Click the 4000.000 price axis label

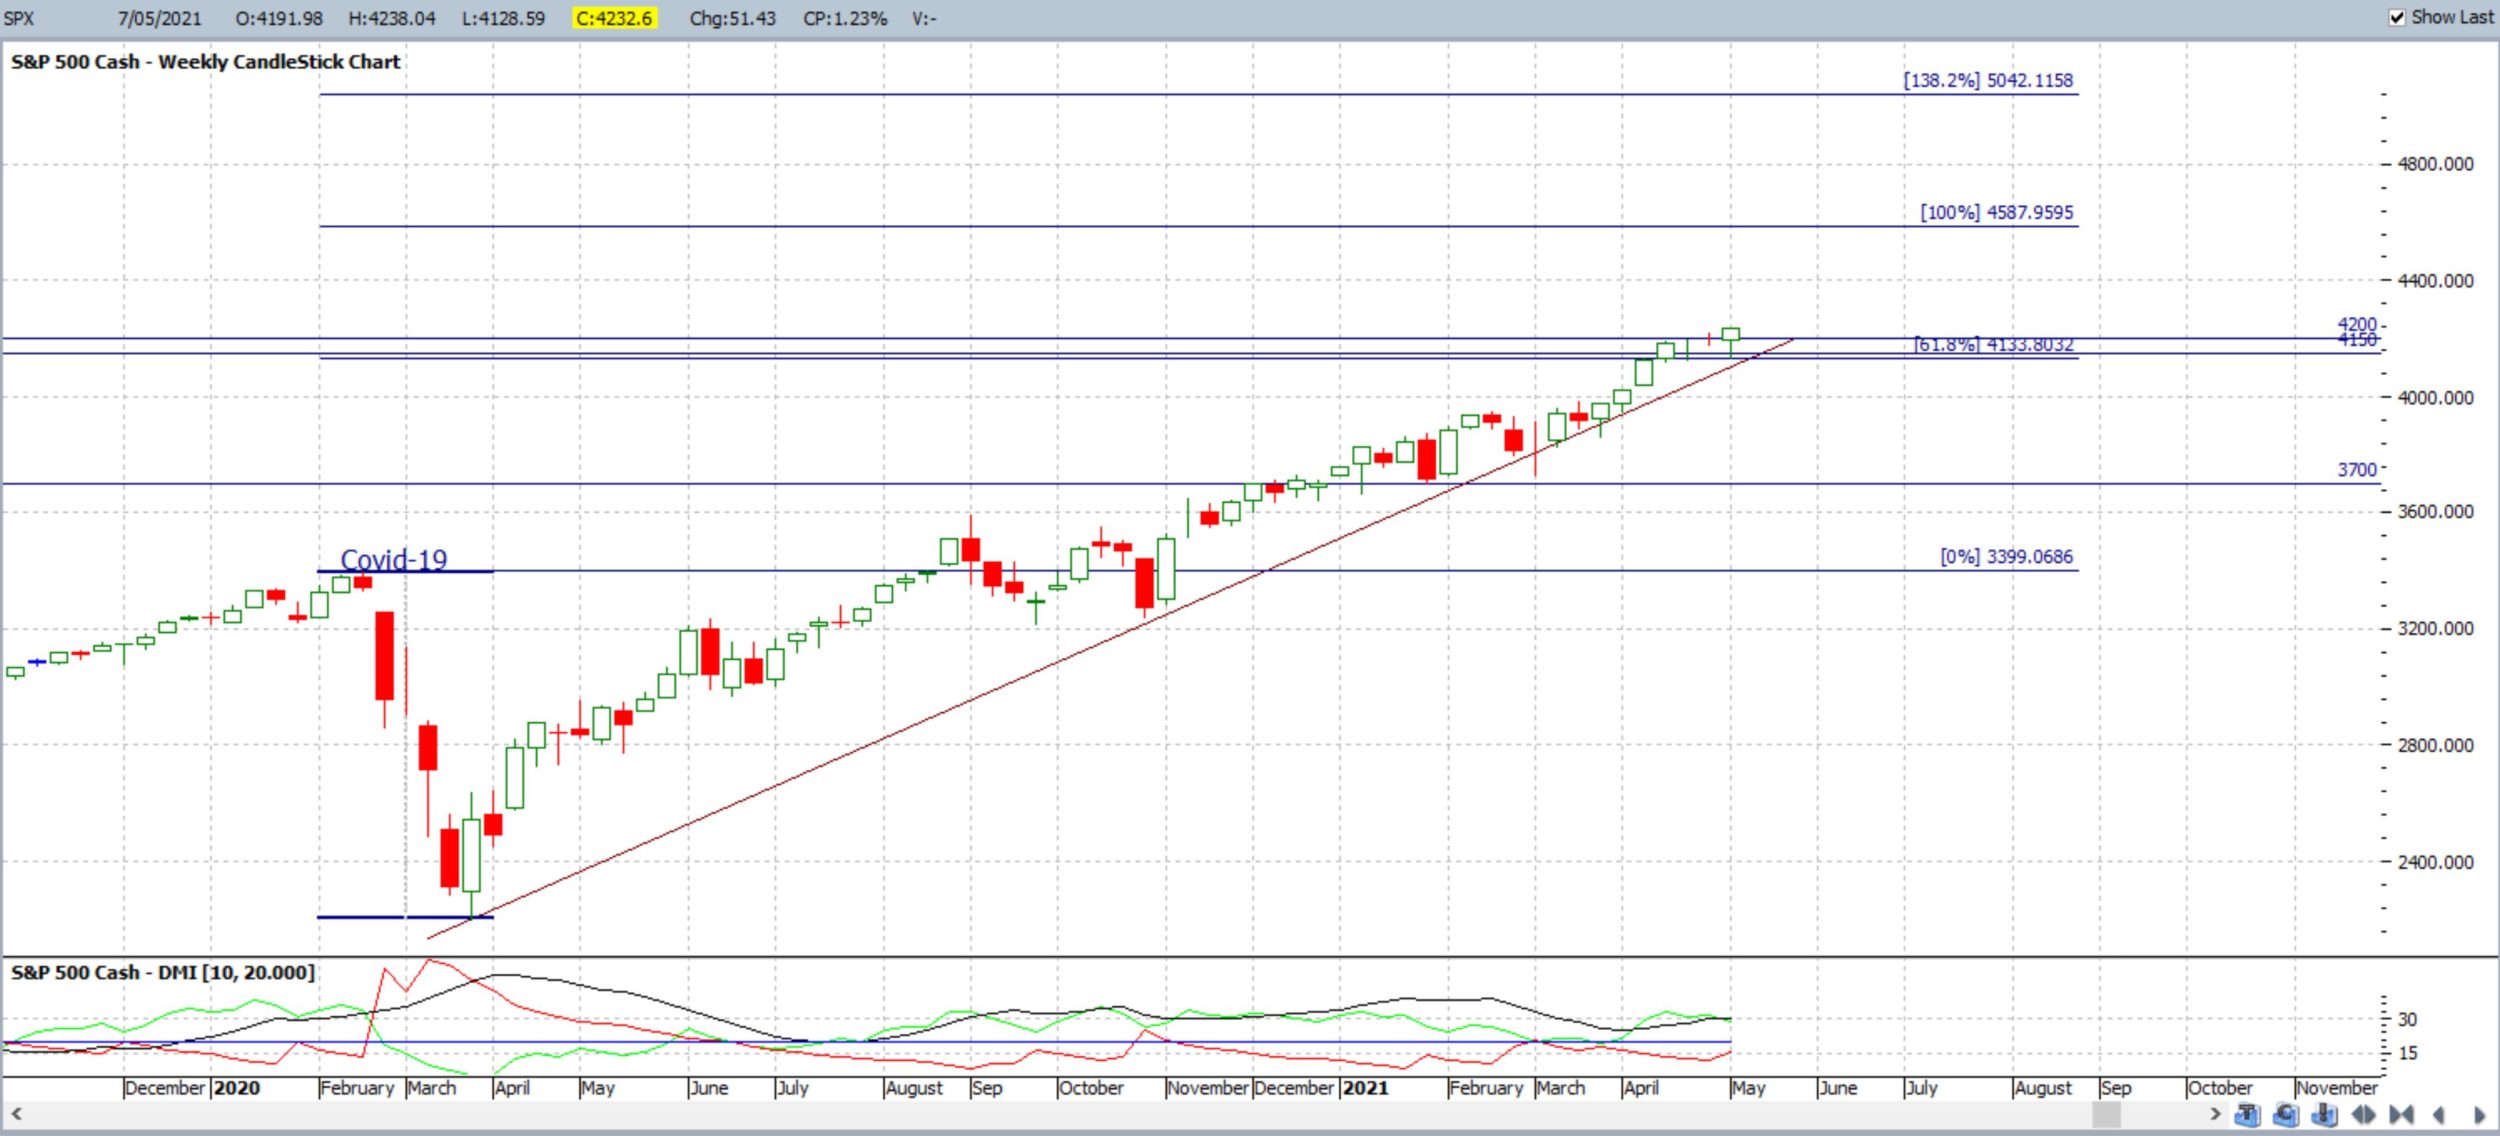[2436, 398]
